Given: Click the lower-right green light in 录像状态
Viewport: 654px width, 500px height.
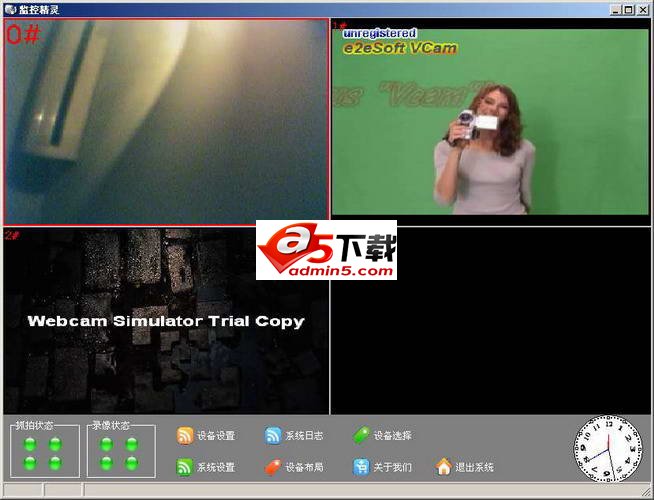Looking at the screenshot, I should pos(132,463).
